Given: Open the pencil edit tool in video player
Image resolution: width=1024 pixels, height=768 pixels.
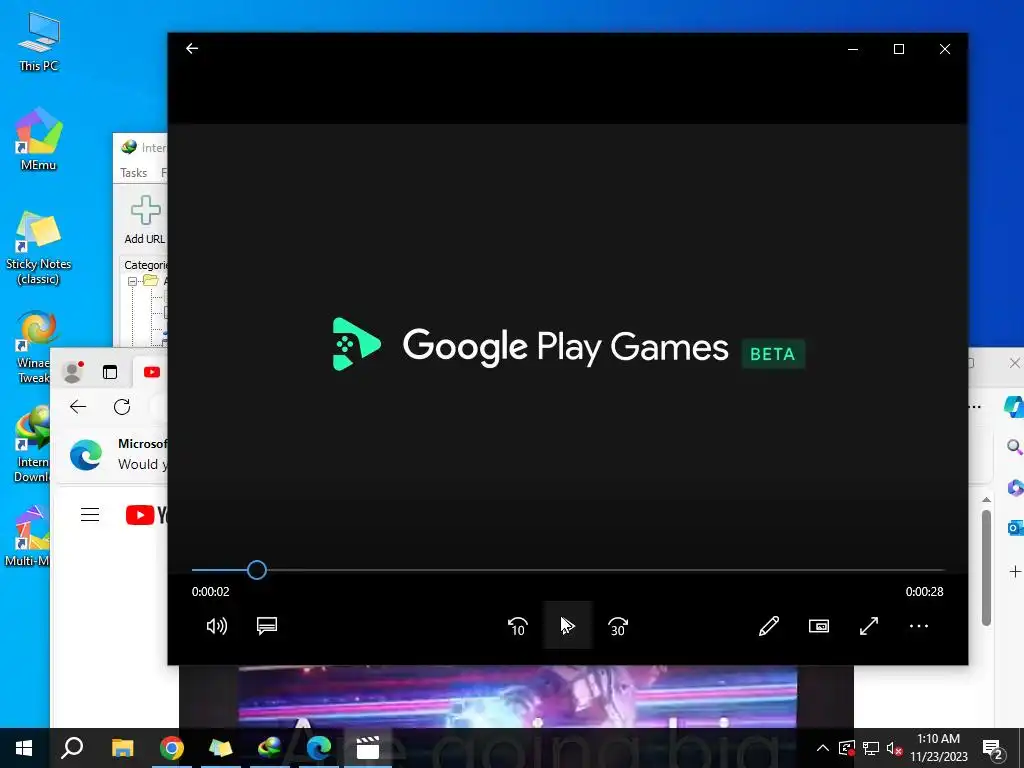Looking at the screenshot, I should click(769, 626).
